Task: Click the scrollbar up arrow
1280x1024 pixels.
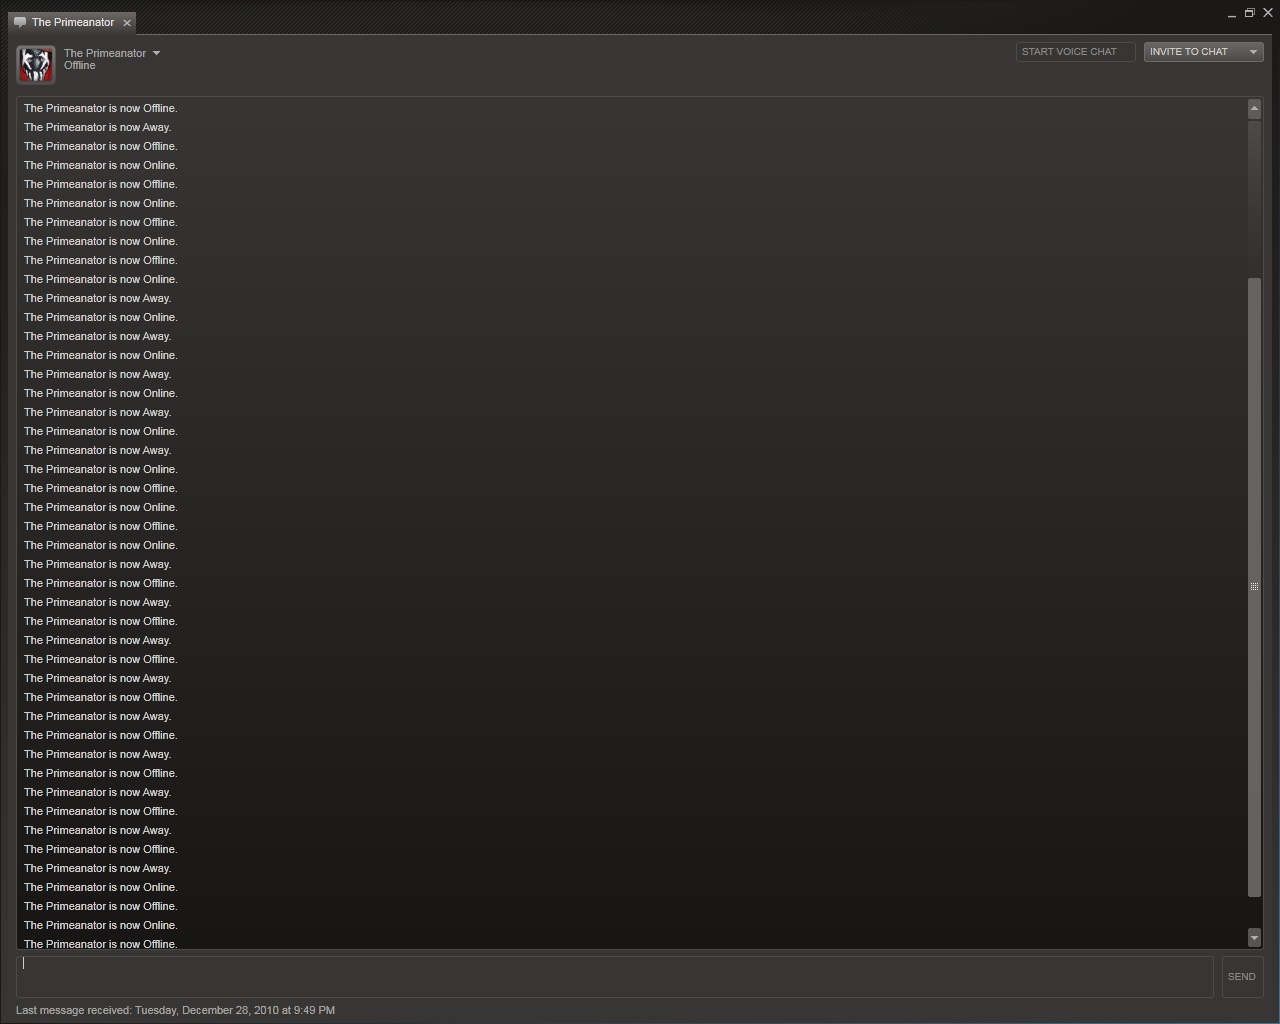Action: [1253, 109]
